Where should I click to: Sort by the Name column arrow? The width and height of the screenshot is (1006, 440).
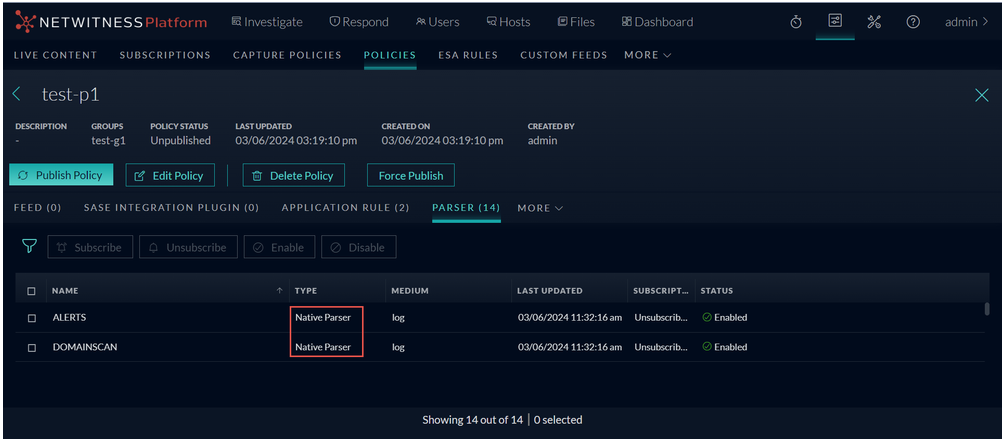(x=279, y=291)
